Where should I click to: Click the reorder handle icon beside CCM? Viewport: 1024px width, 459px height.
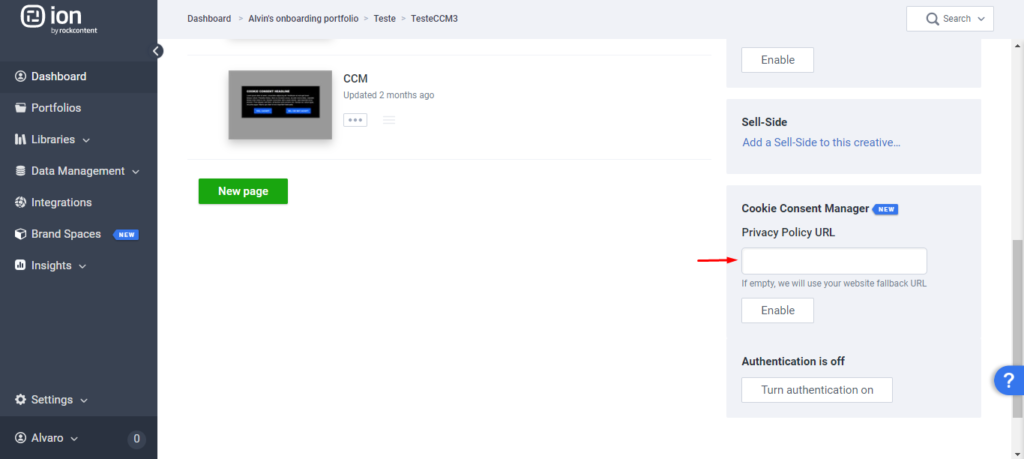pos(389,120)
